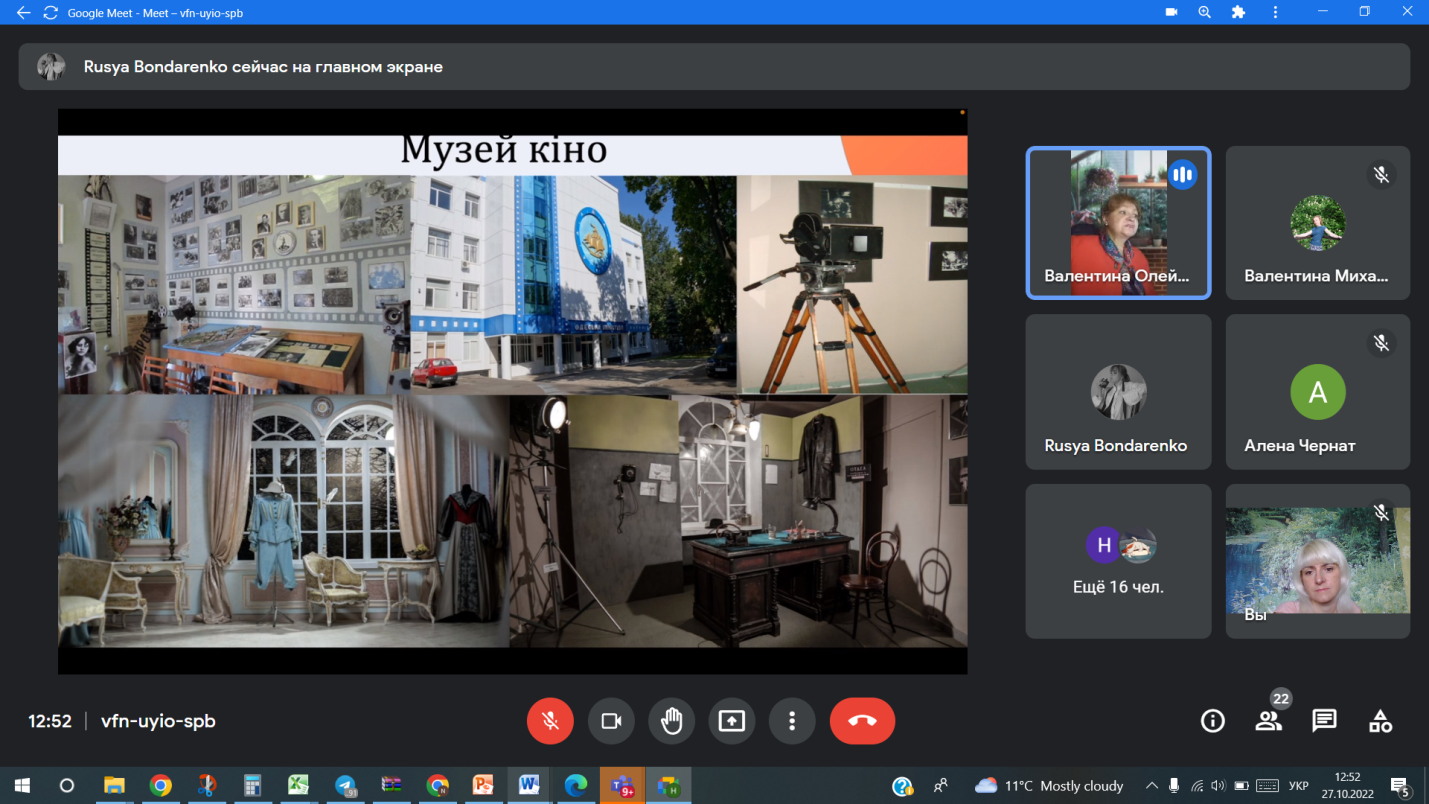Show the participants list icon
This screenshot has width=1429, height=804.
(x=1268, y=721)
